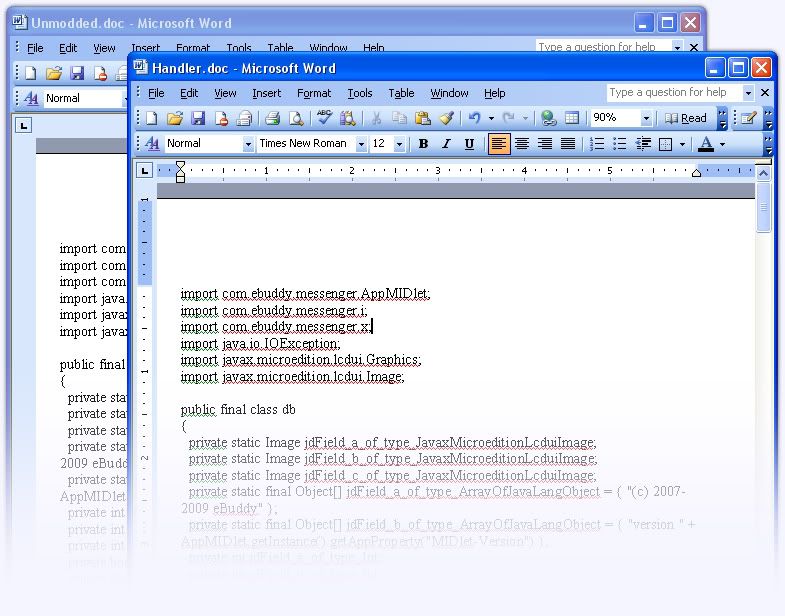Click the icon right of Read button
Viewport: 785px width, 616px height.
tap(748, 118)
